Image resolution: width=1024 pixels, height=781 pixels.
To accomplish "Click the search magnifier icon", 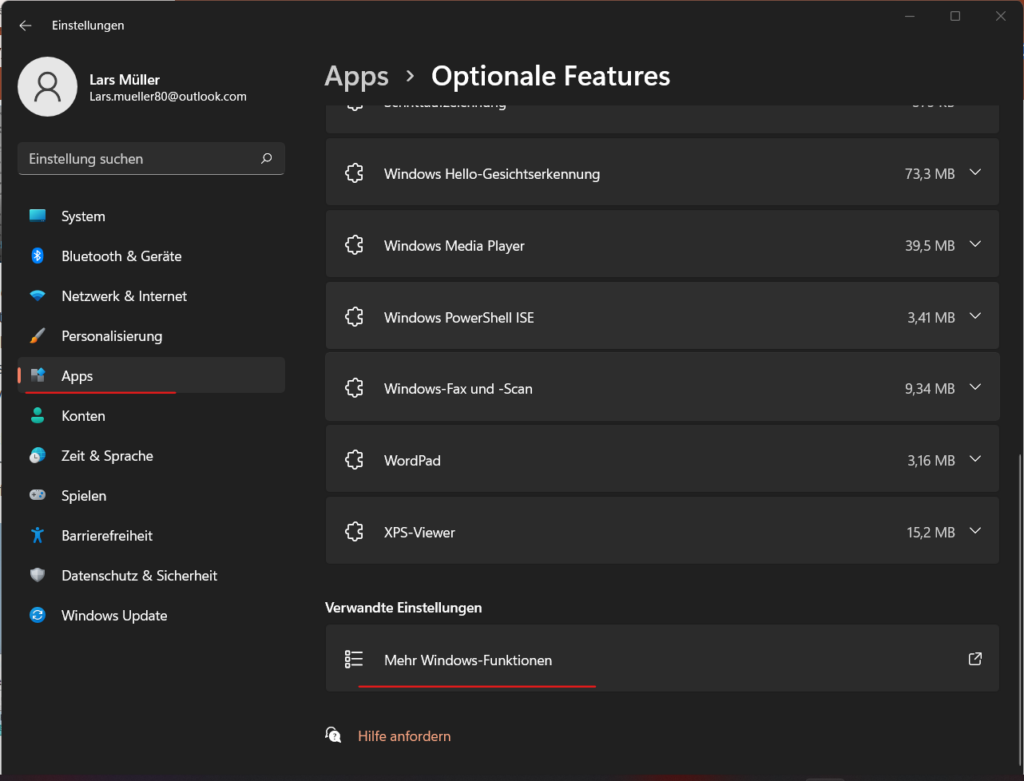I will click(x=266, y=159).
